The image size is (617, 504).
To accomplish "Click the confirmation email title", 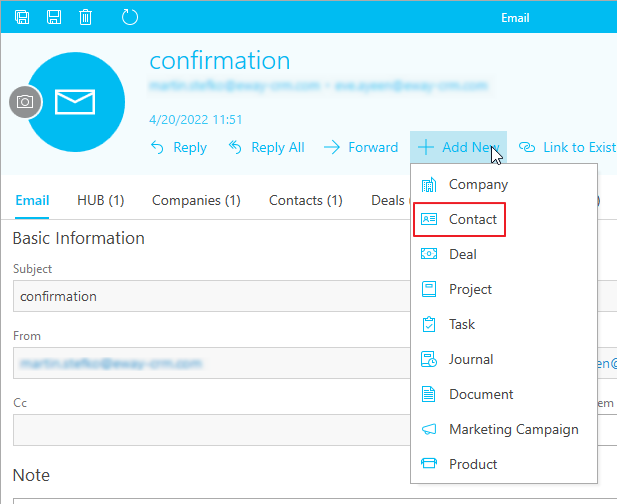I will [220, 61].
